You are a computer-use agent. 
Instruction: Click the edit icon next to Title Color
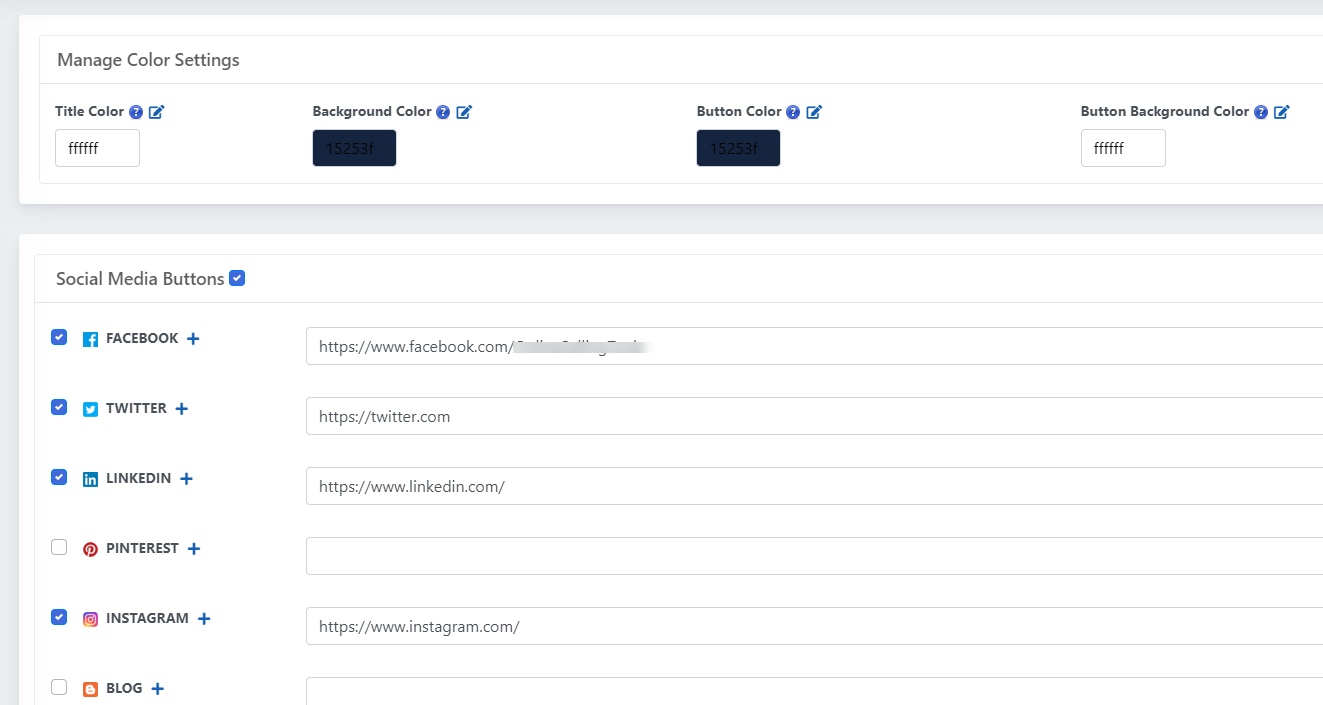coord(156,112)
